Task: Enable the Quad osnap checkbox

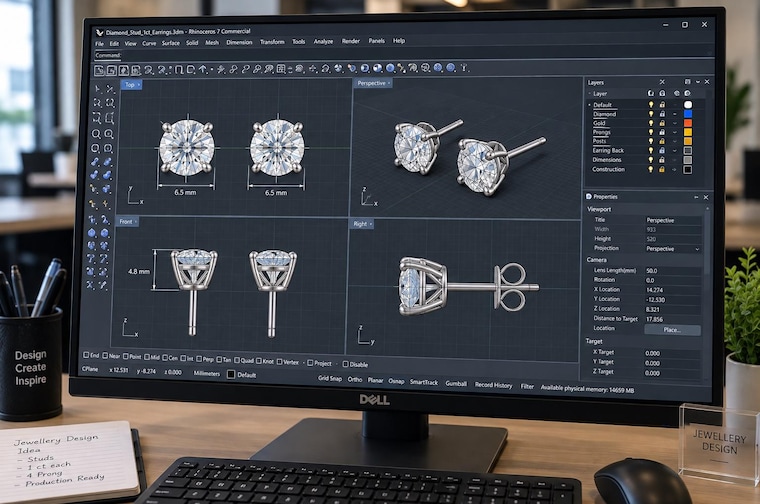Action: [x=237, y=360]
